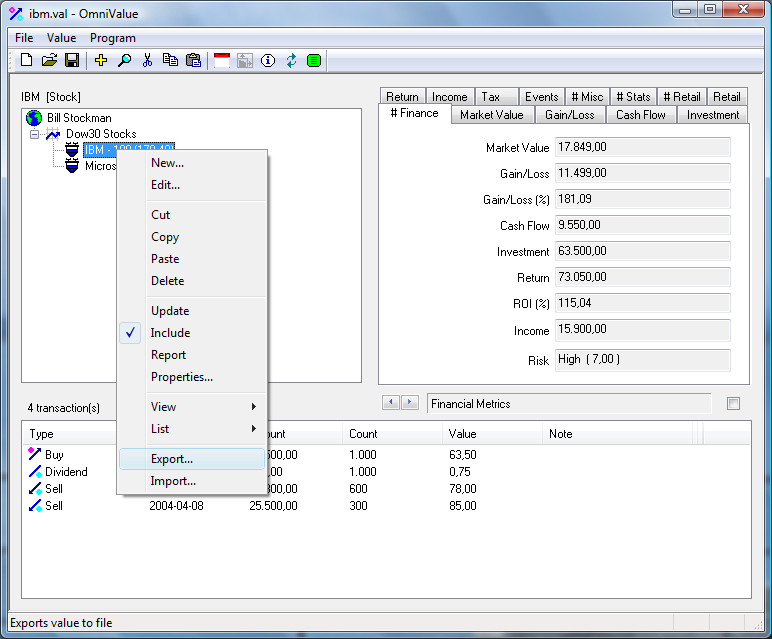Click the Value column header
This screenshot has width=772, height=639.
coord(492,434)
